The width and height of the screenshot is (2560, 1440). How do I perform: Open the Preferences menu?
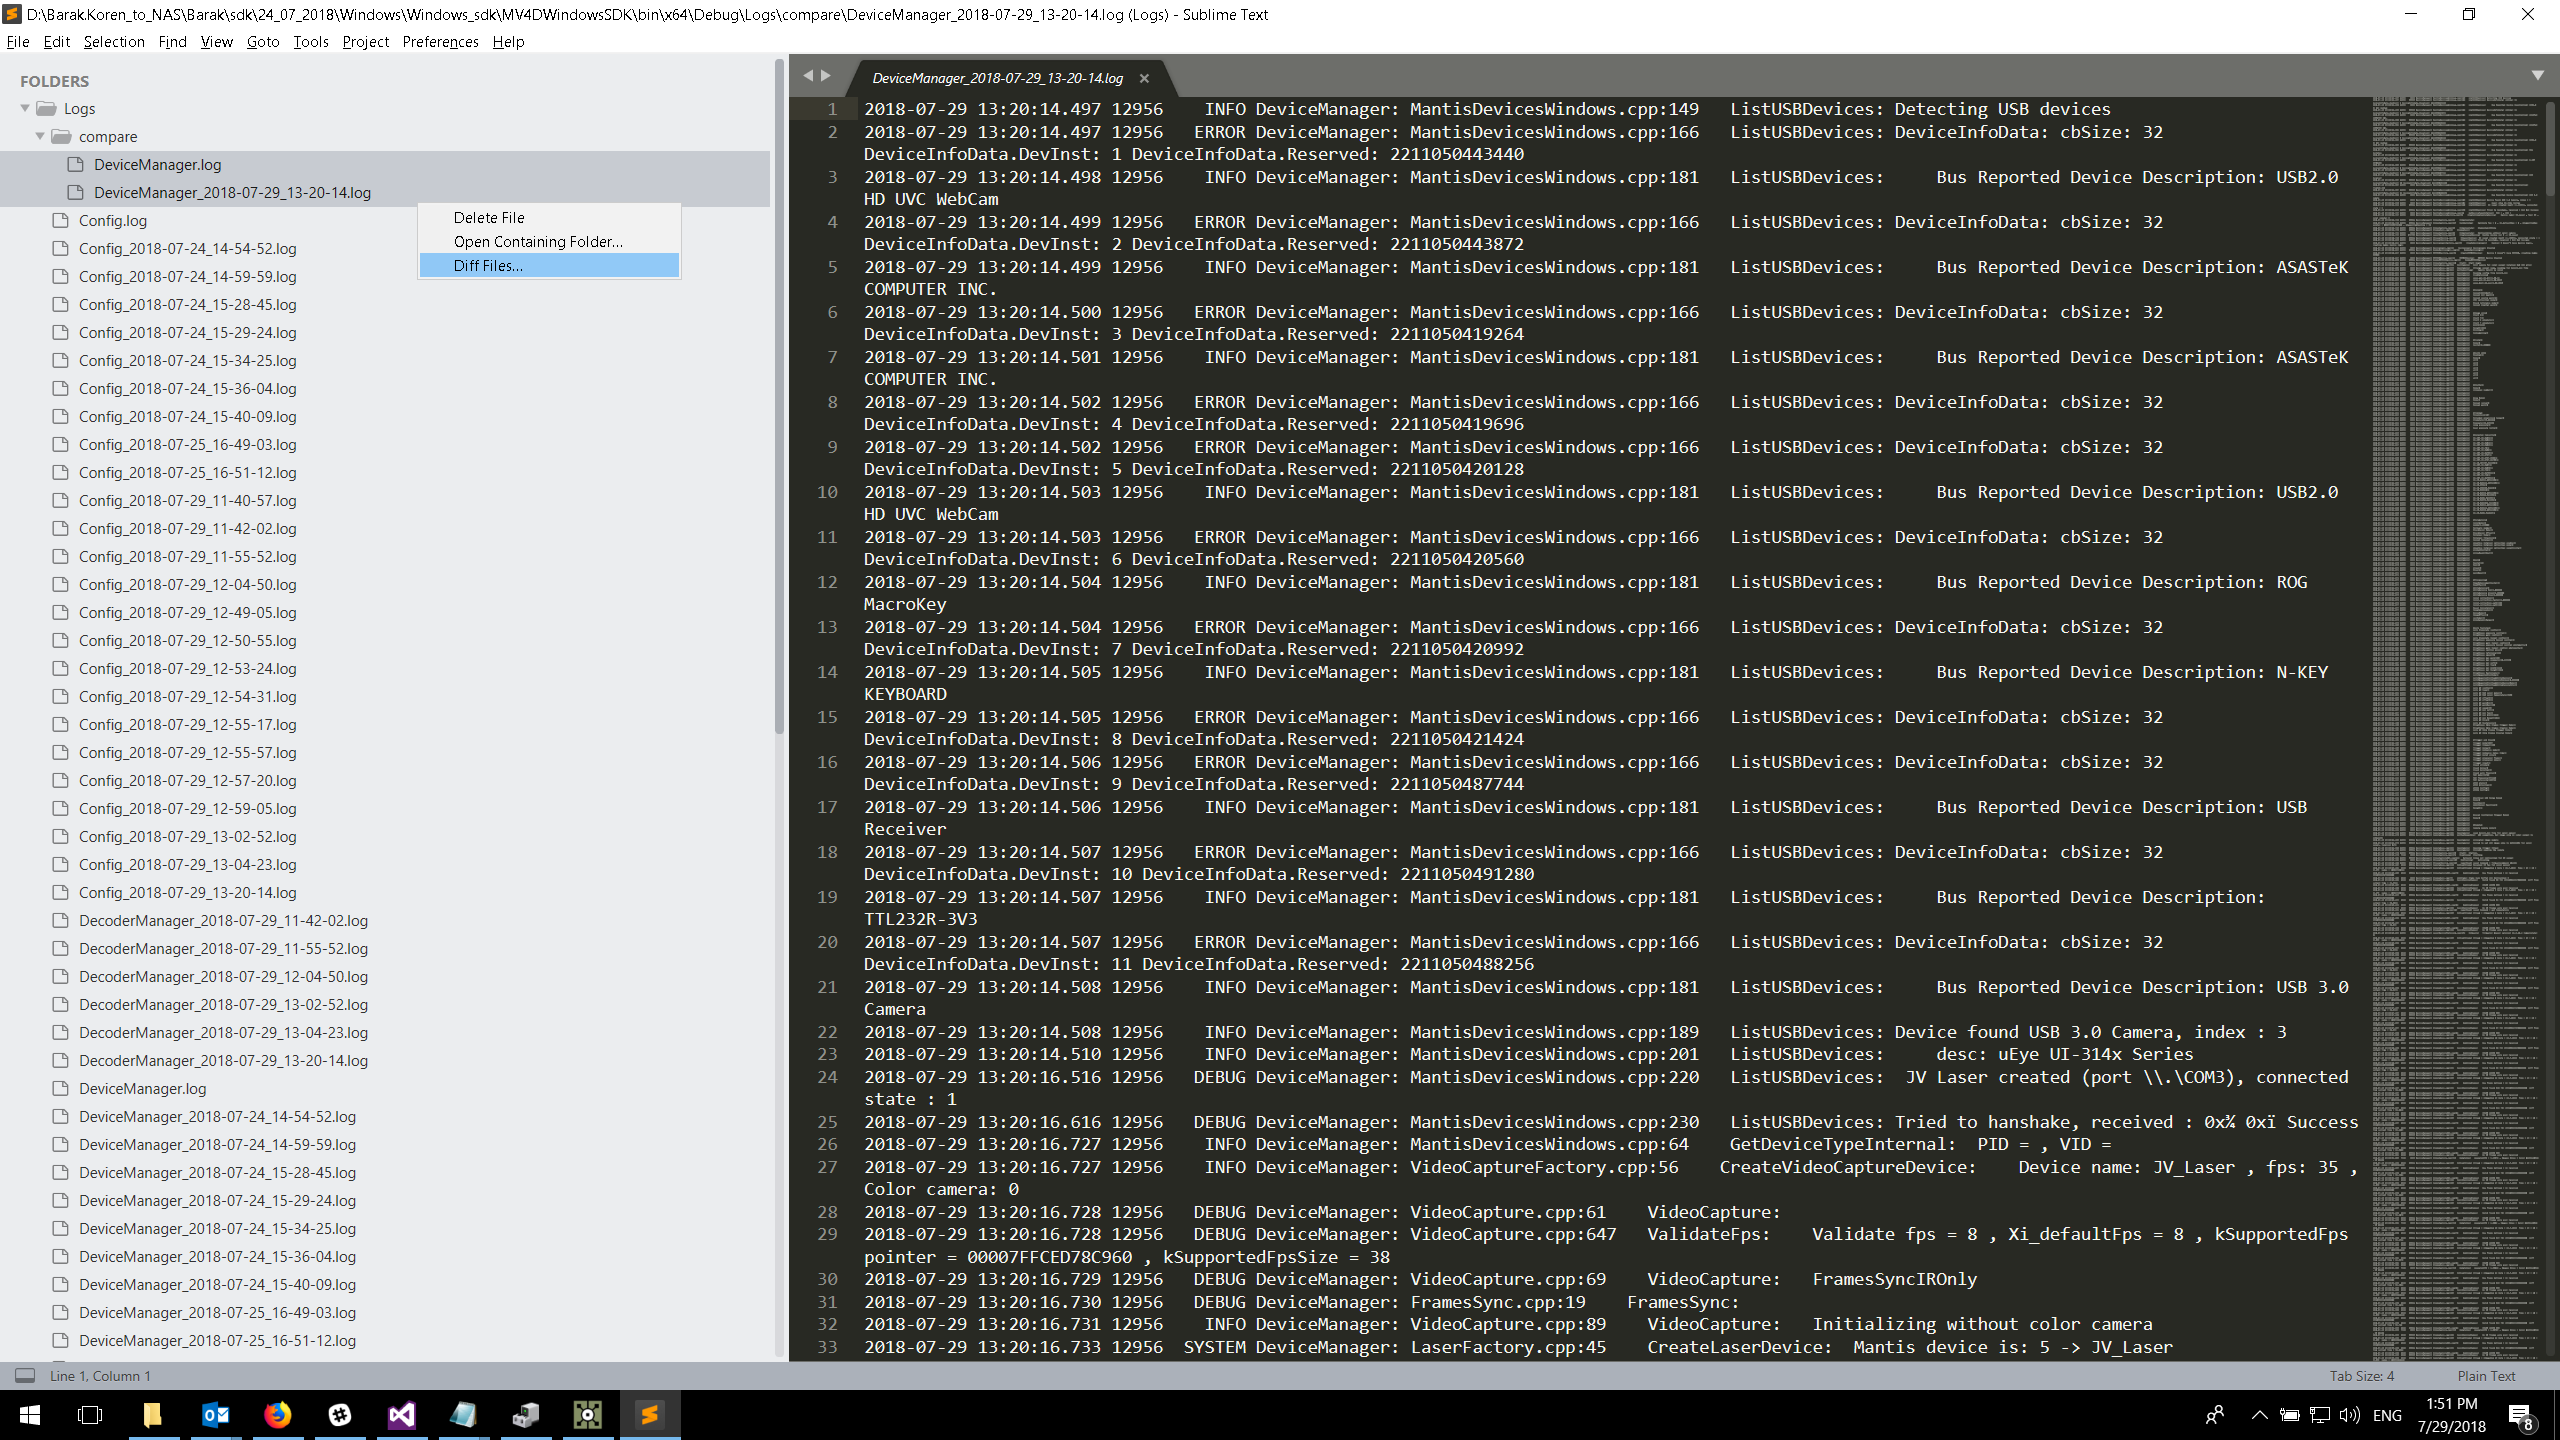[440, 41]
